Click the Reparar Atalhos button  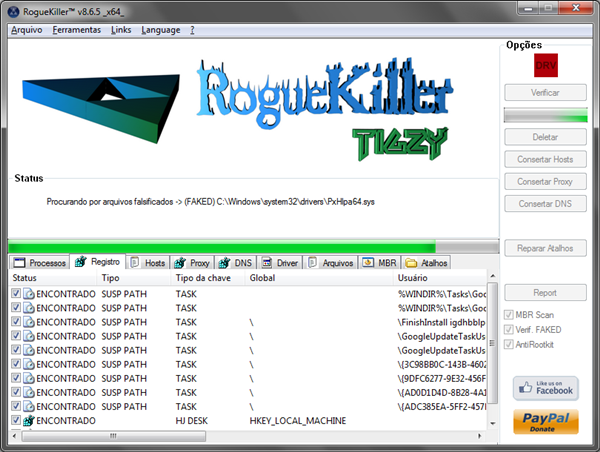545,248
